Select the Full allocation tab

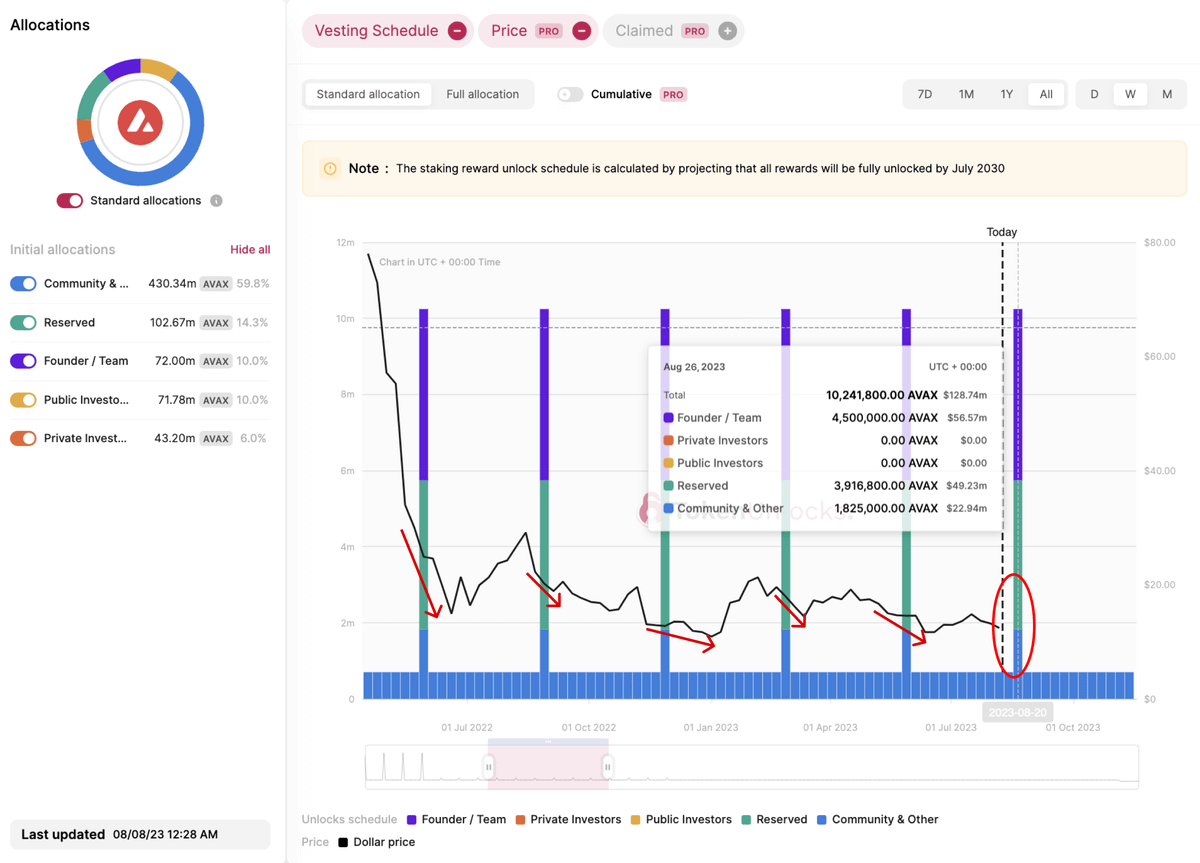pos(483,95)
